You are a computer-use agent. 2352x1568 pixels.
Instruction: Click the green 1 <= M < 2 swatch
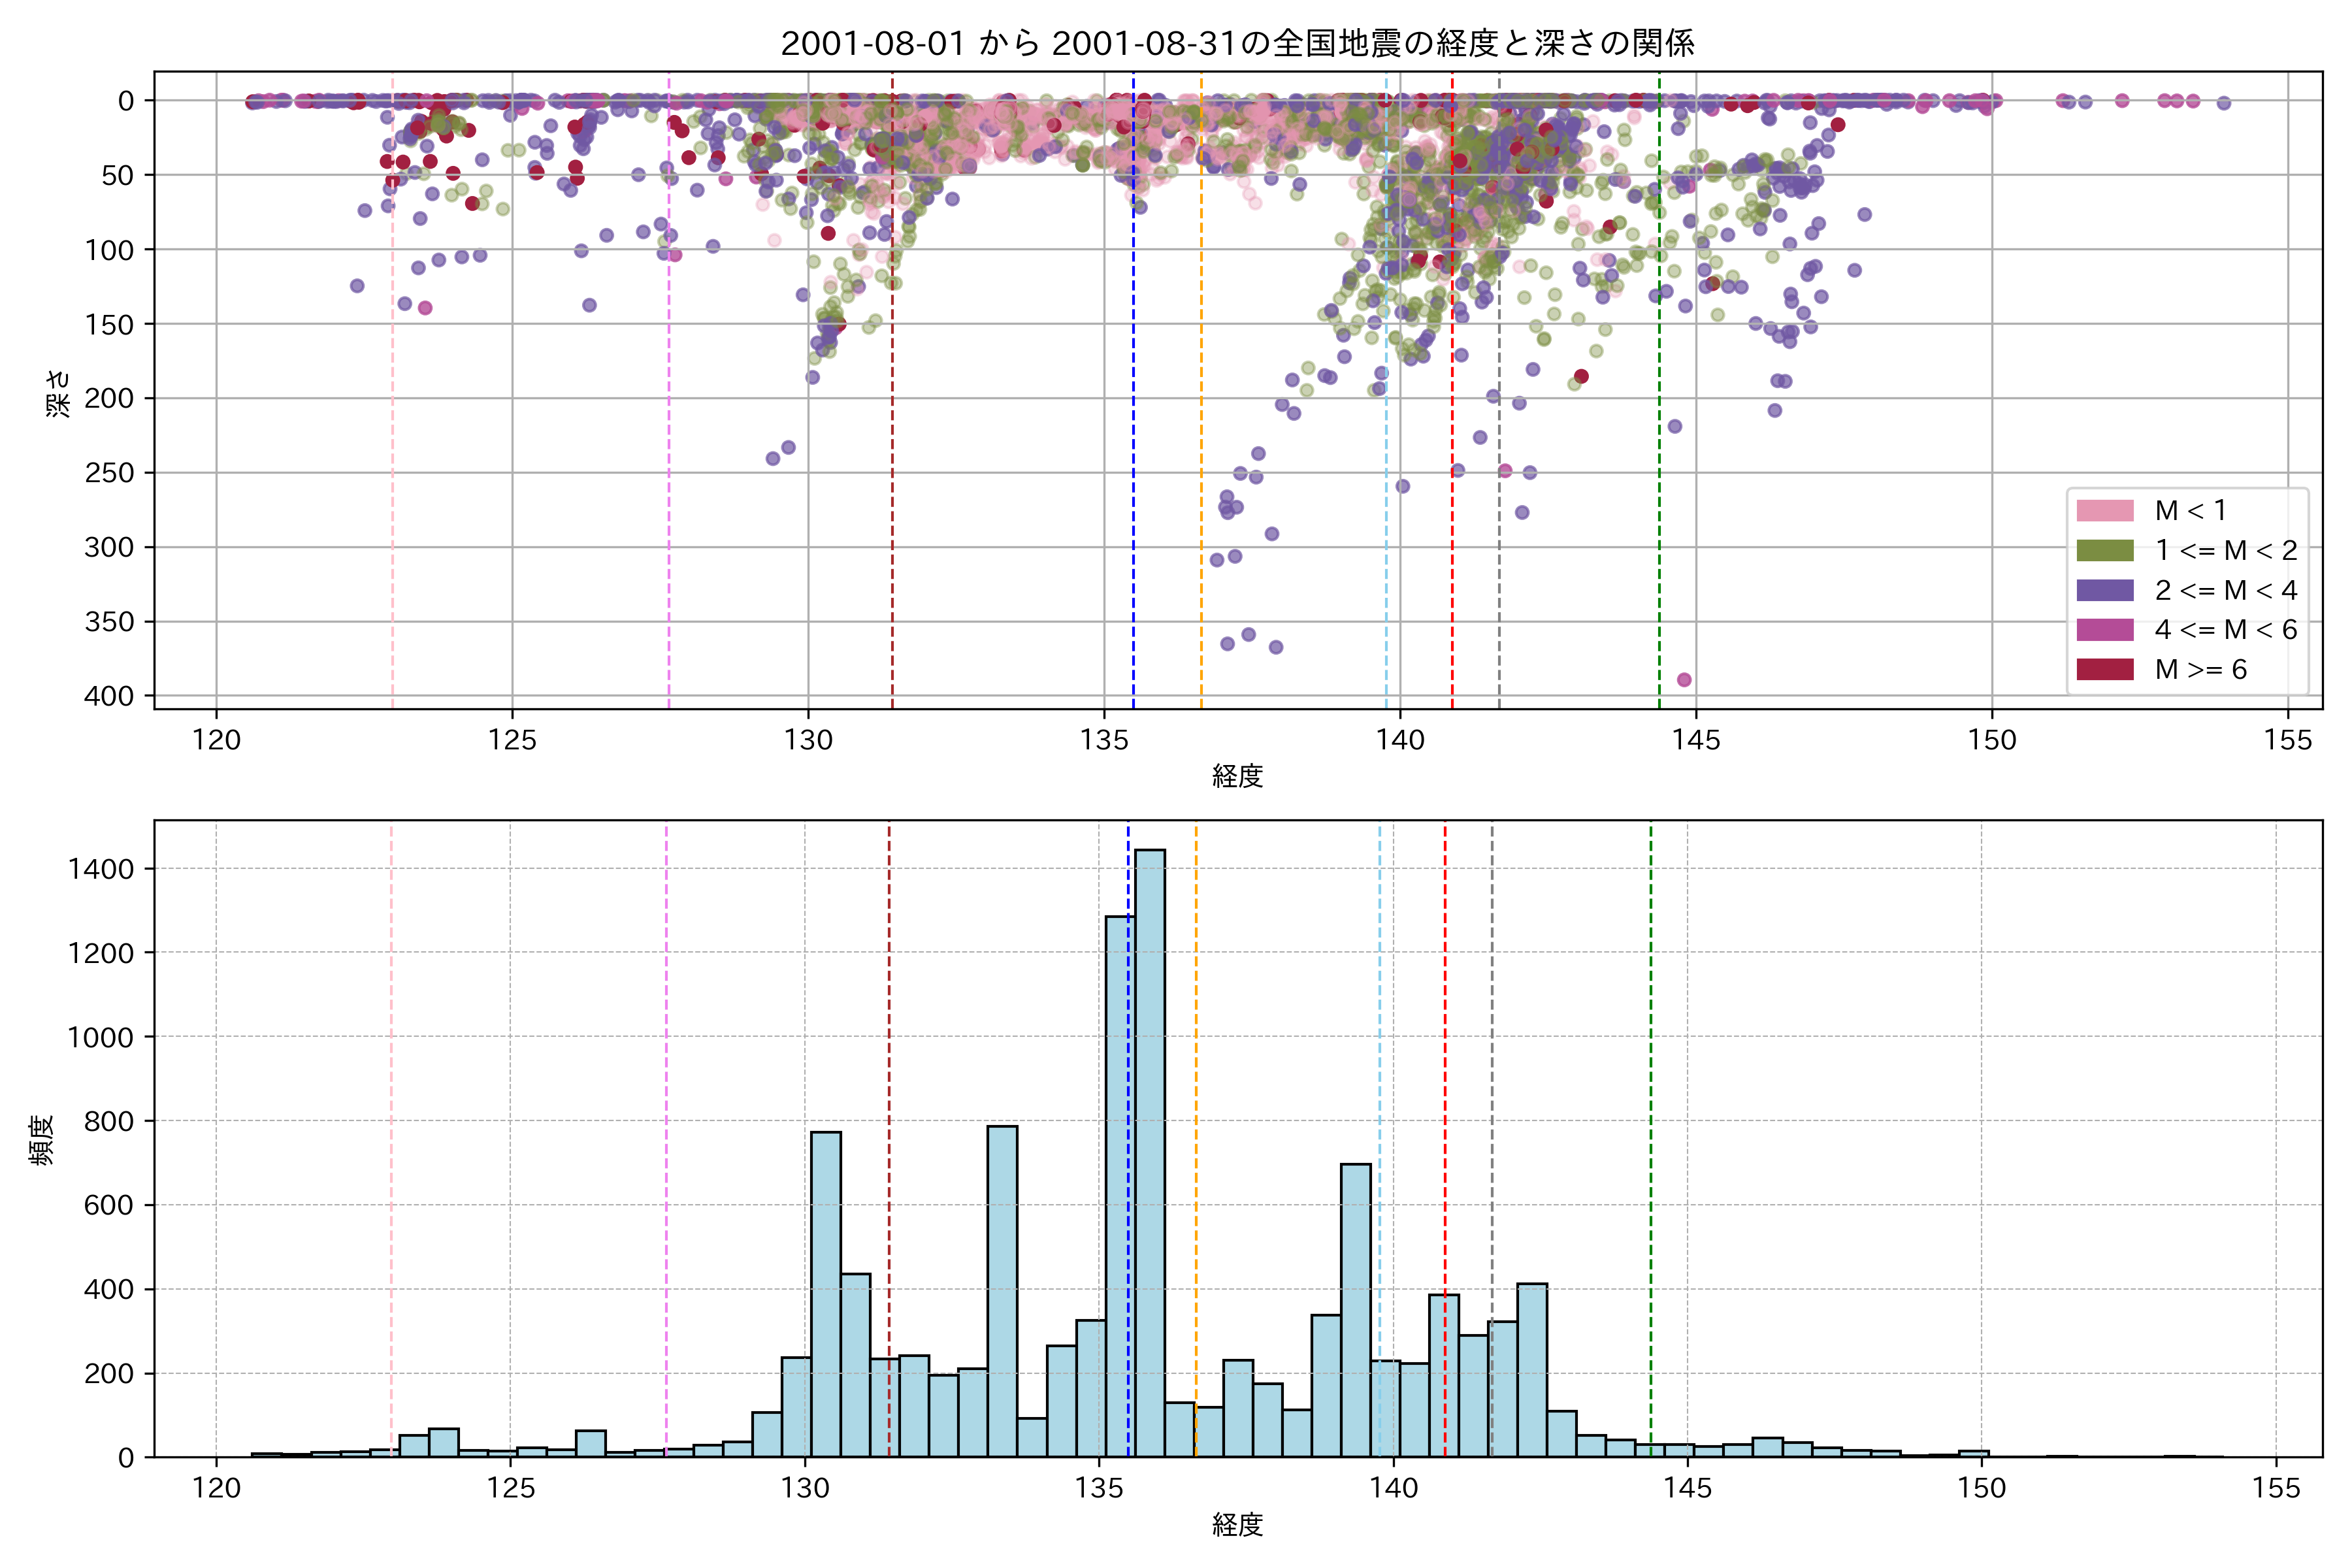tap(2104, 551)
